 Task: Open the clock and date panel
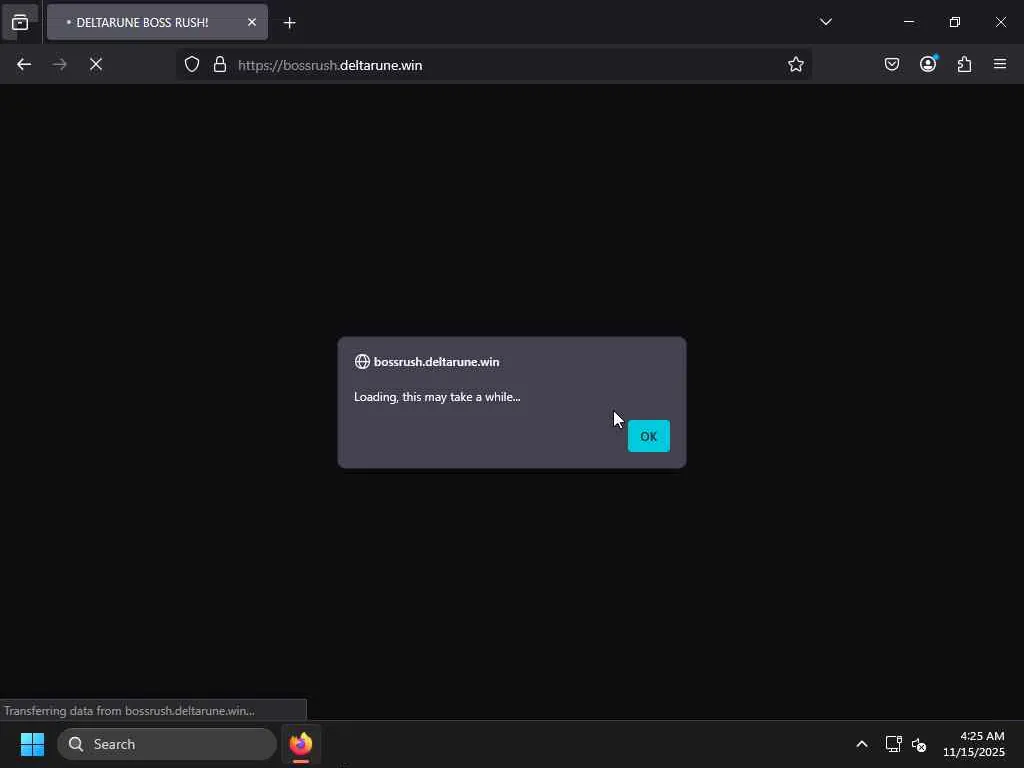974,744
